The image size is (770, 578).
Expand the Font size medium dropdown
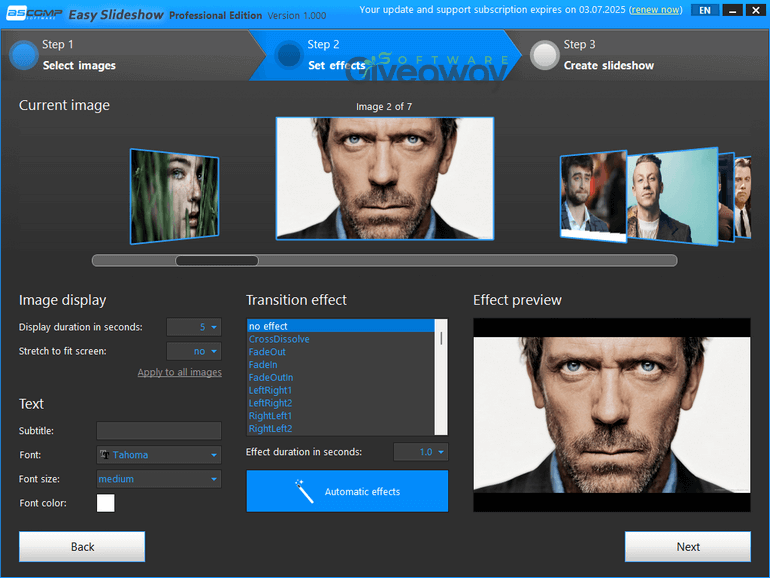point(159,479)
